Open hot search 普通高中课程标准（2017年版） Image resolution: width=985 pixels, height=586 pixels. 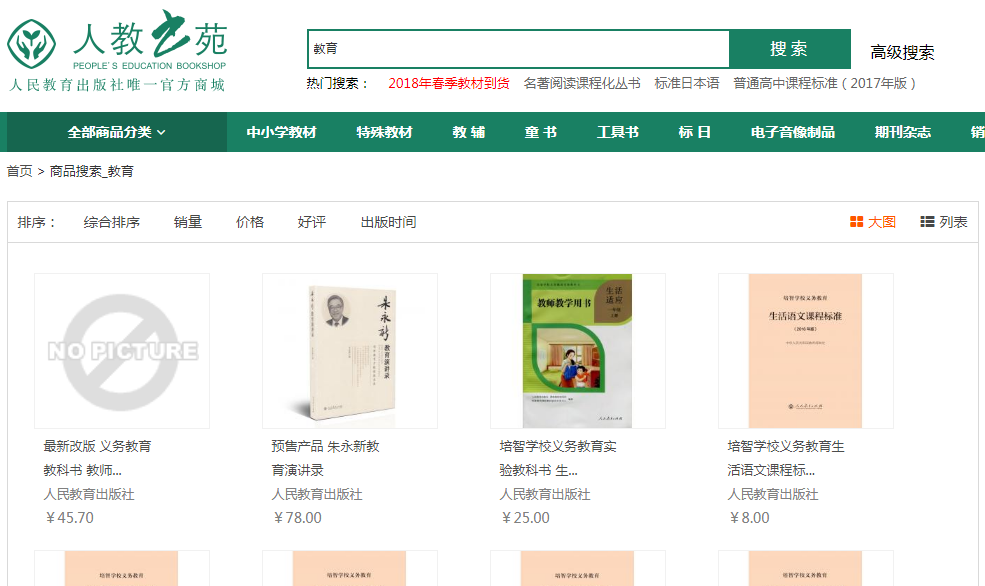point(824,84)
